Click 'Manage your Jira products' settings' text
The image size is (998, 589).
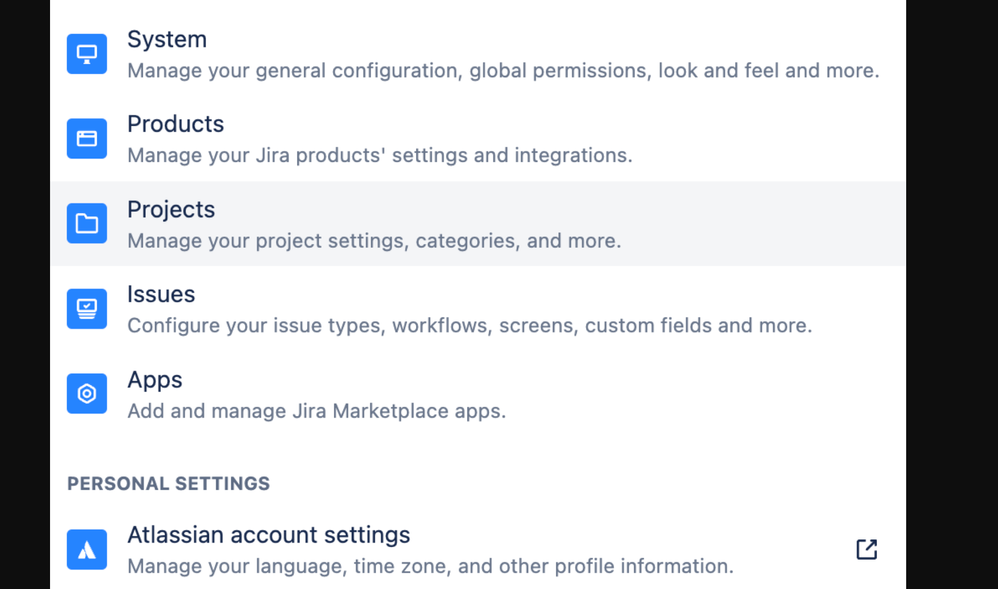(x=379, y=156)
